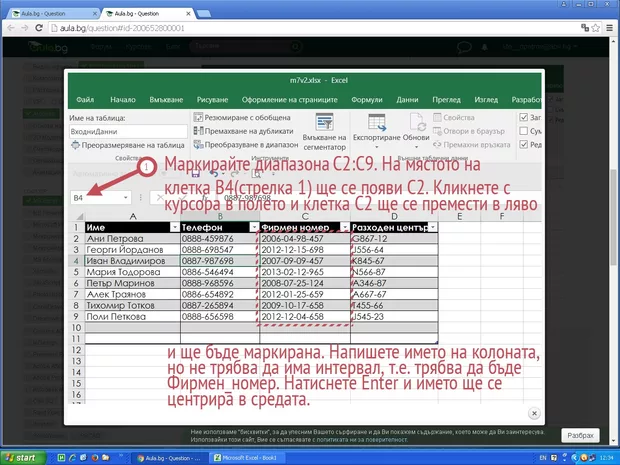Image resolution: width=620 pixels, height=465 pixels.
Task: Open a new browser tab
Action: [203, 14]
